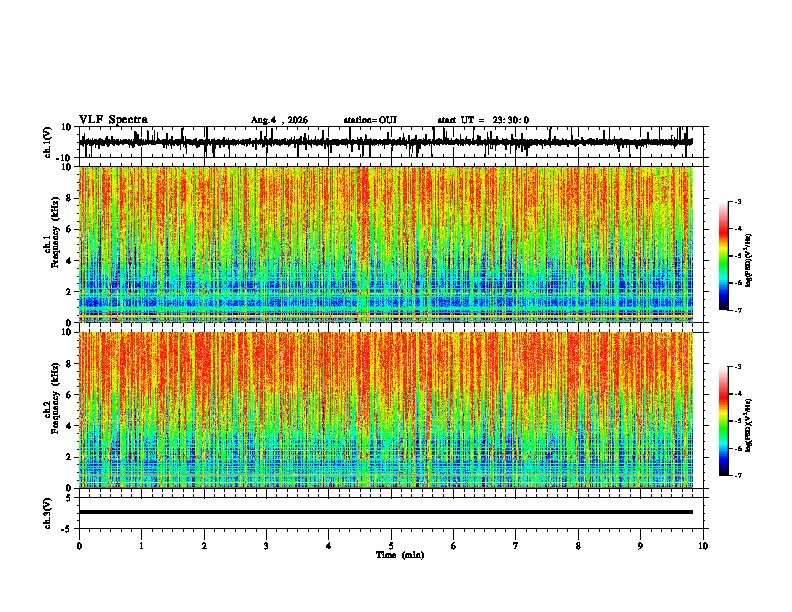Click the "8" kHz tick on ch.2 spectrogram
The height and width of the screenshot is (612, 792).
(x=69, y=364)
